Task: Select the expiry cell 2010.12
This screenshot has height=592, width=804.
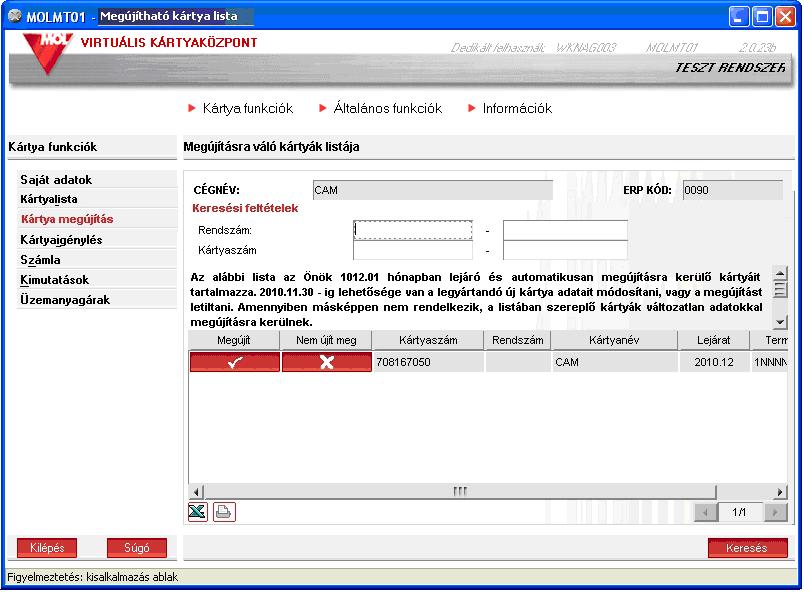Action: [x=714, y=362]
